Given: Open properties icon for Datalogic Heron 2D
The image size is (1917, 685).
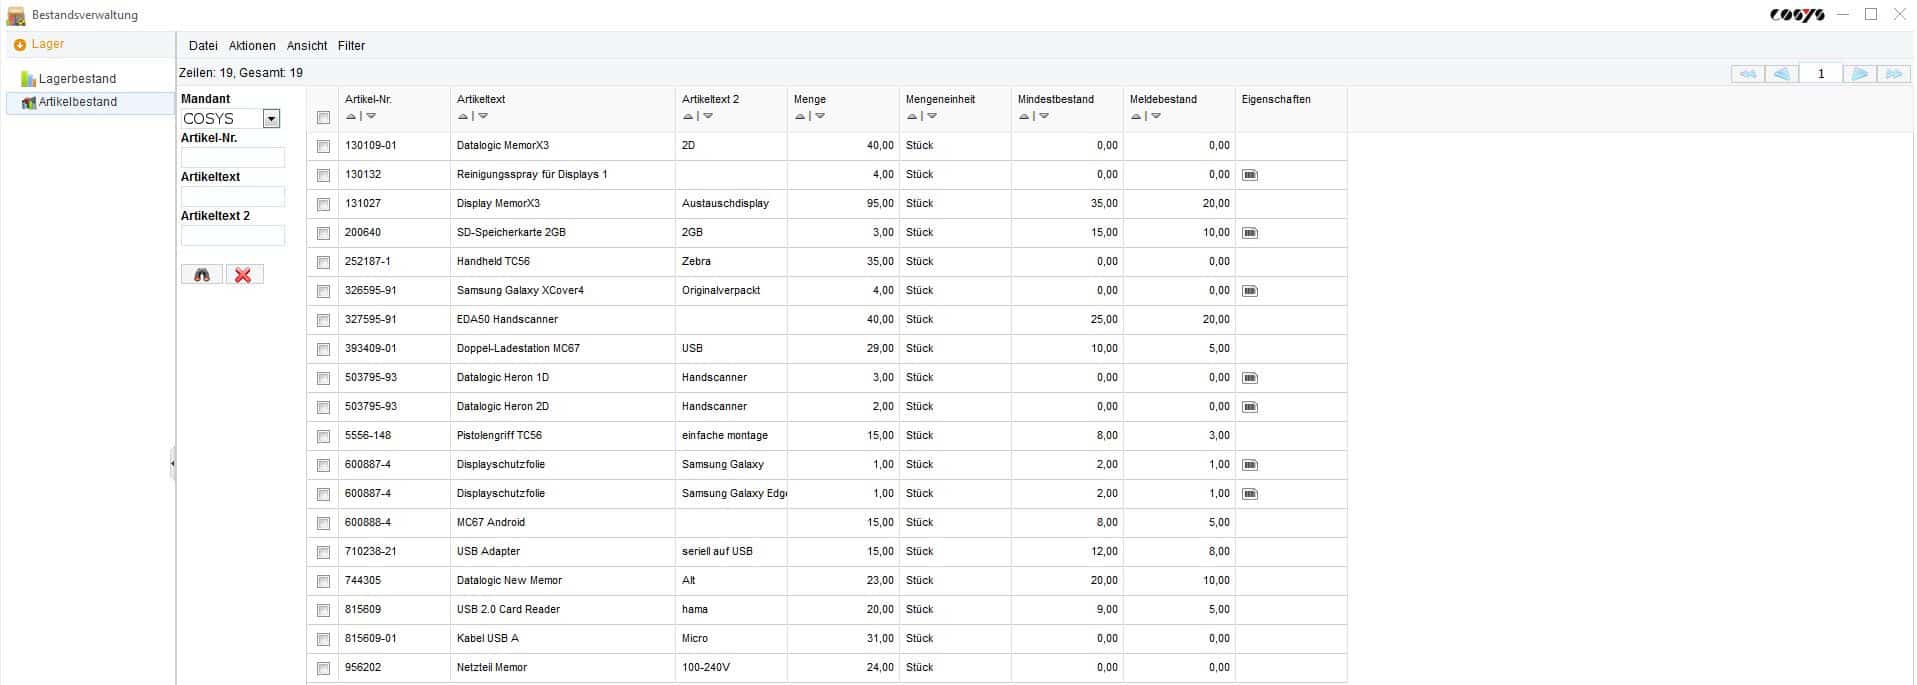Looking at the screenshot, I should pos(1250,407).
